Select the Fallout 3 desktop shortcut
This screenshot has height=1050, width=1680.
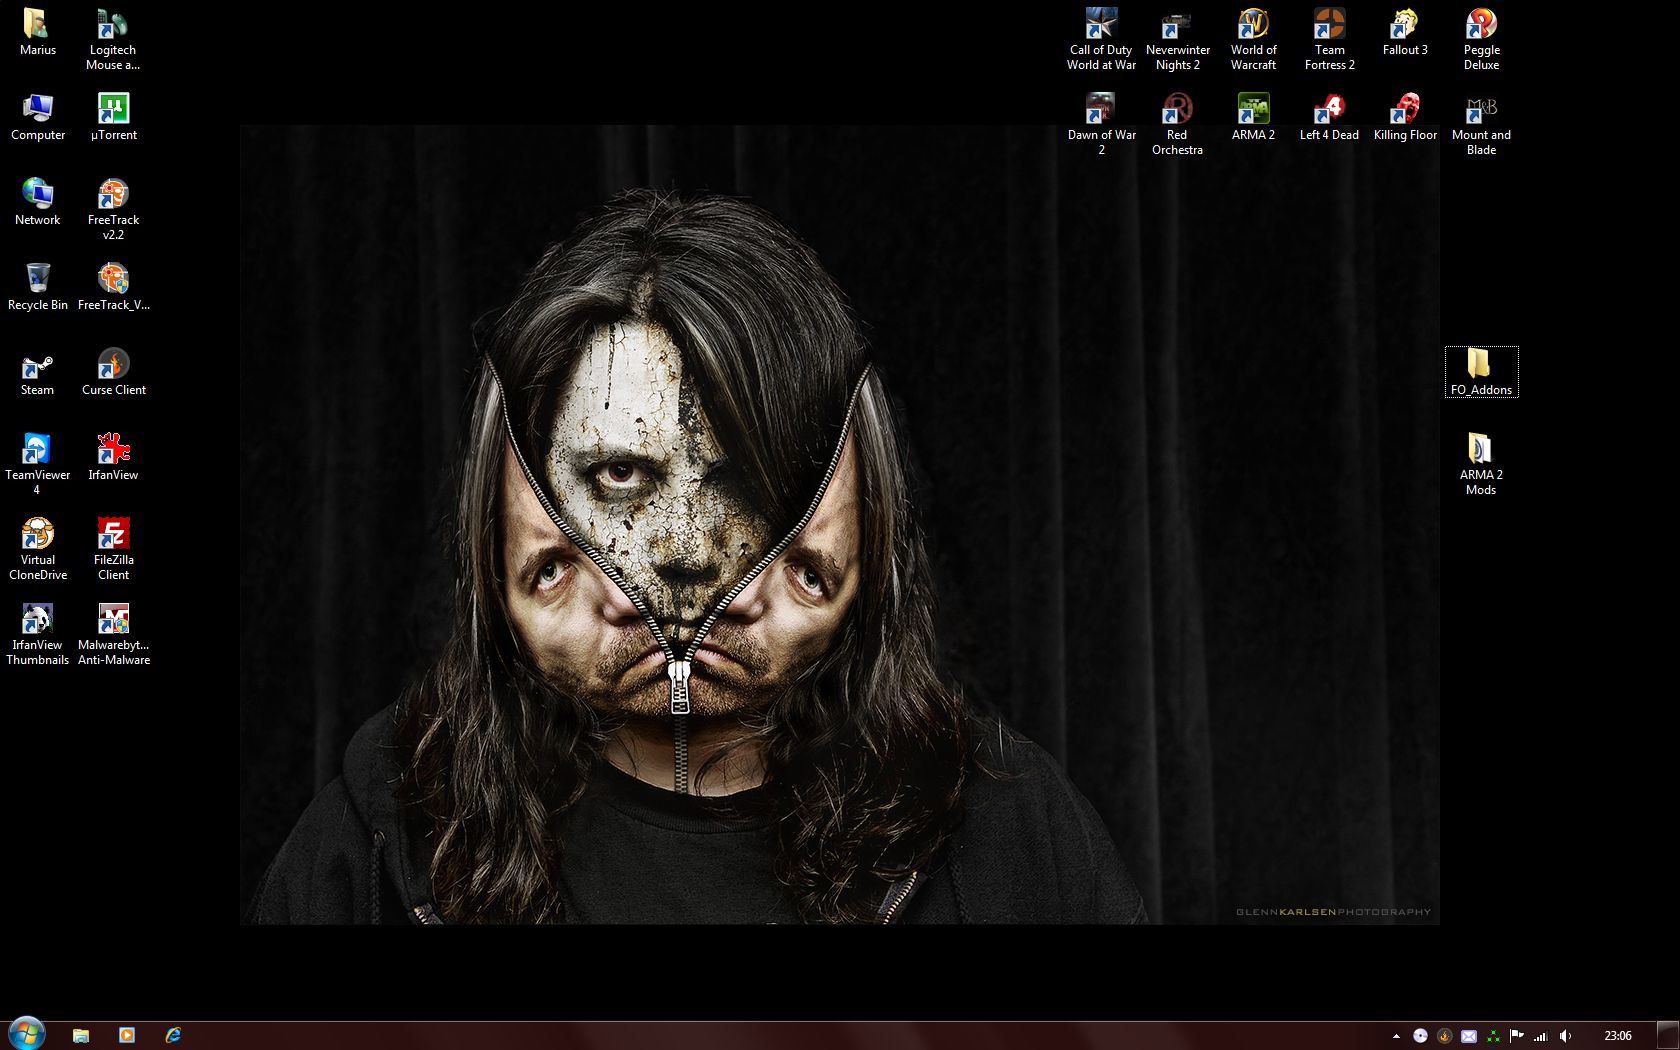pyautogui.click(x=1405, y=28)
